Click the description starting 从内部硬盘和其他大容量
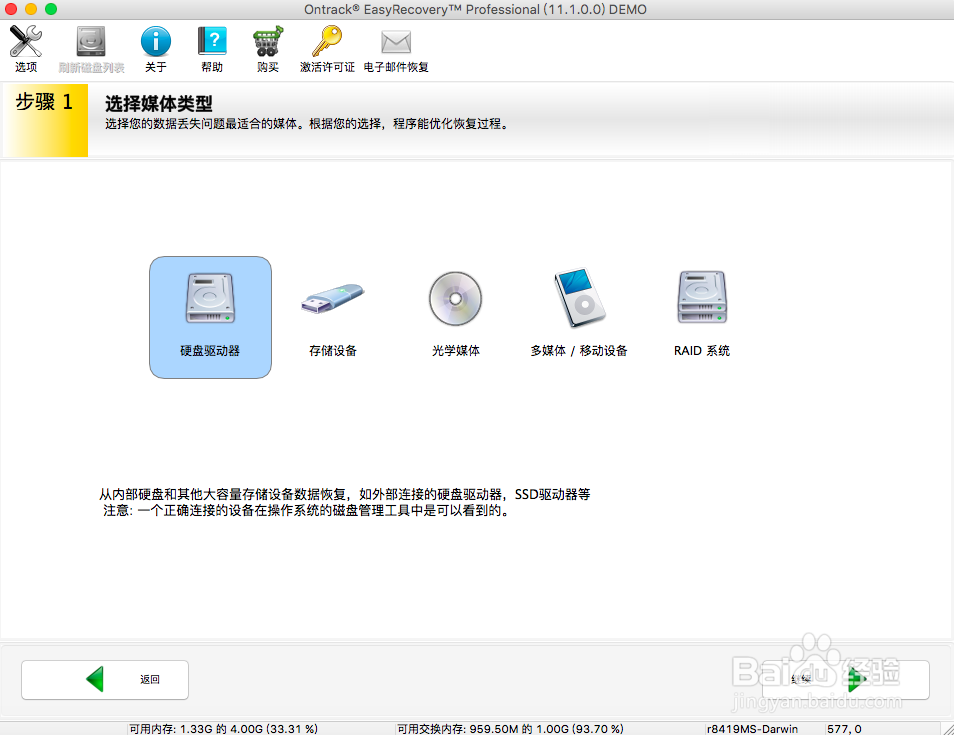 tap(345, 494)
